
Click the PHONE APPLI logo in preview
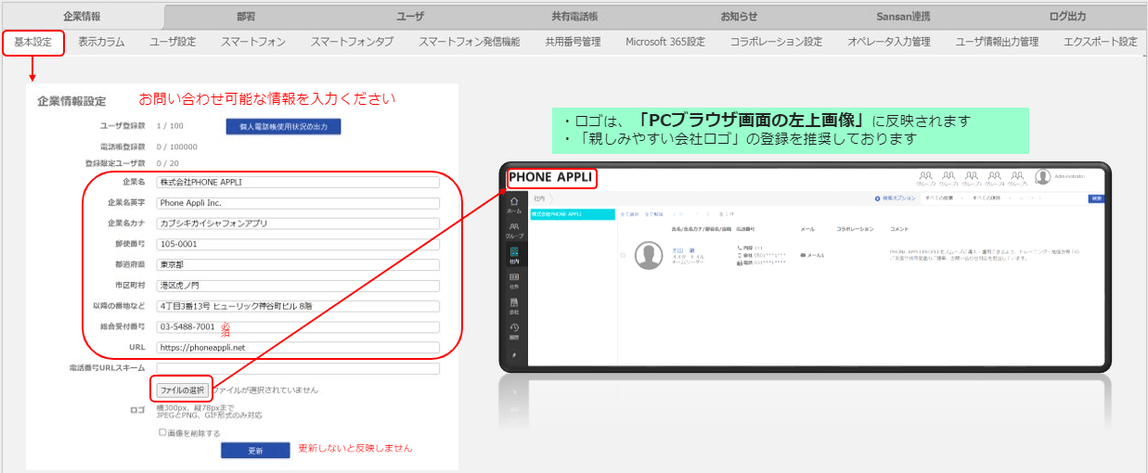(x=550, y=178)
